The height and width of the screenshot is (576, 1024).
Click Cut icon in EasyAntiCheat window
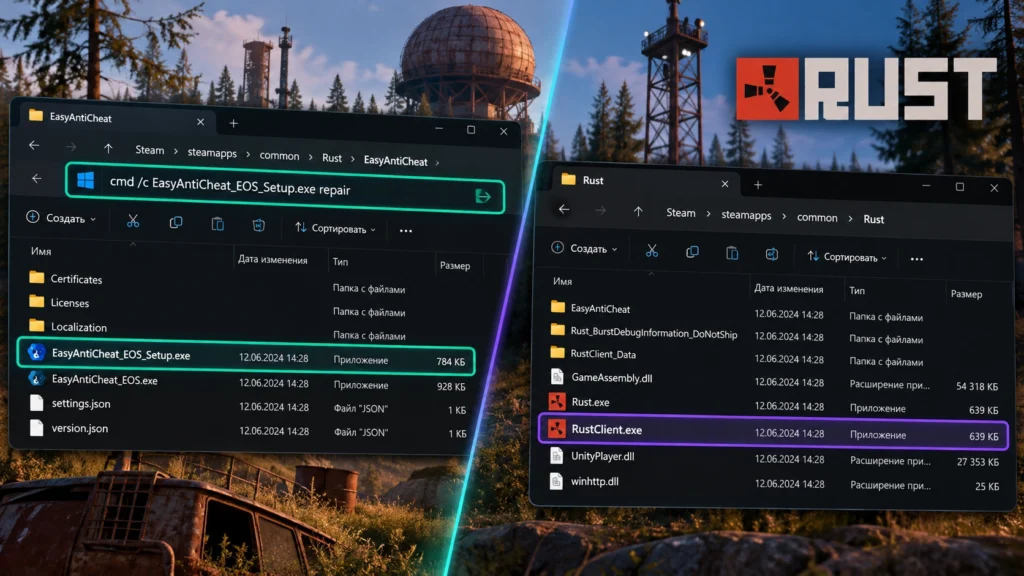pyautogui.click(x=133, y=221)
